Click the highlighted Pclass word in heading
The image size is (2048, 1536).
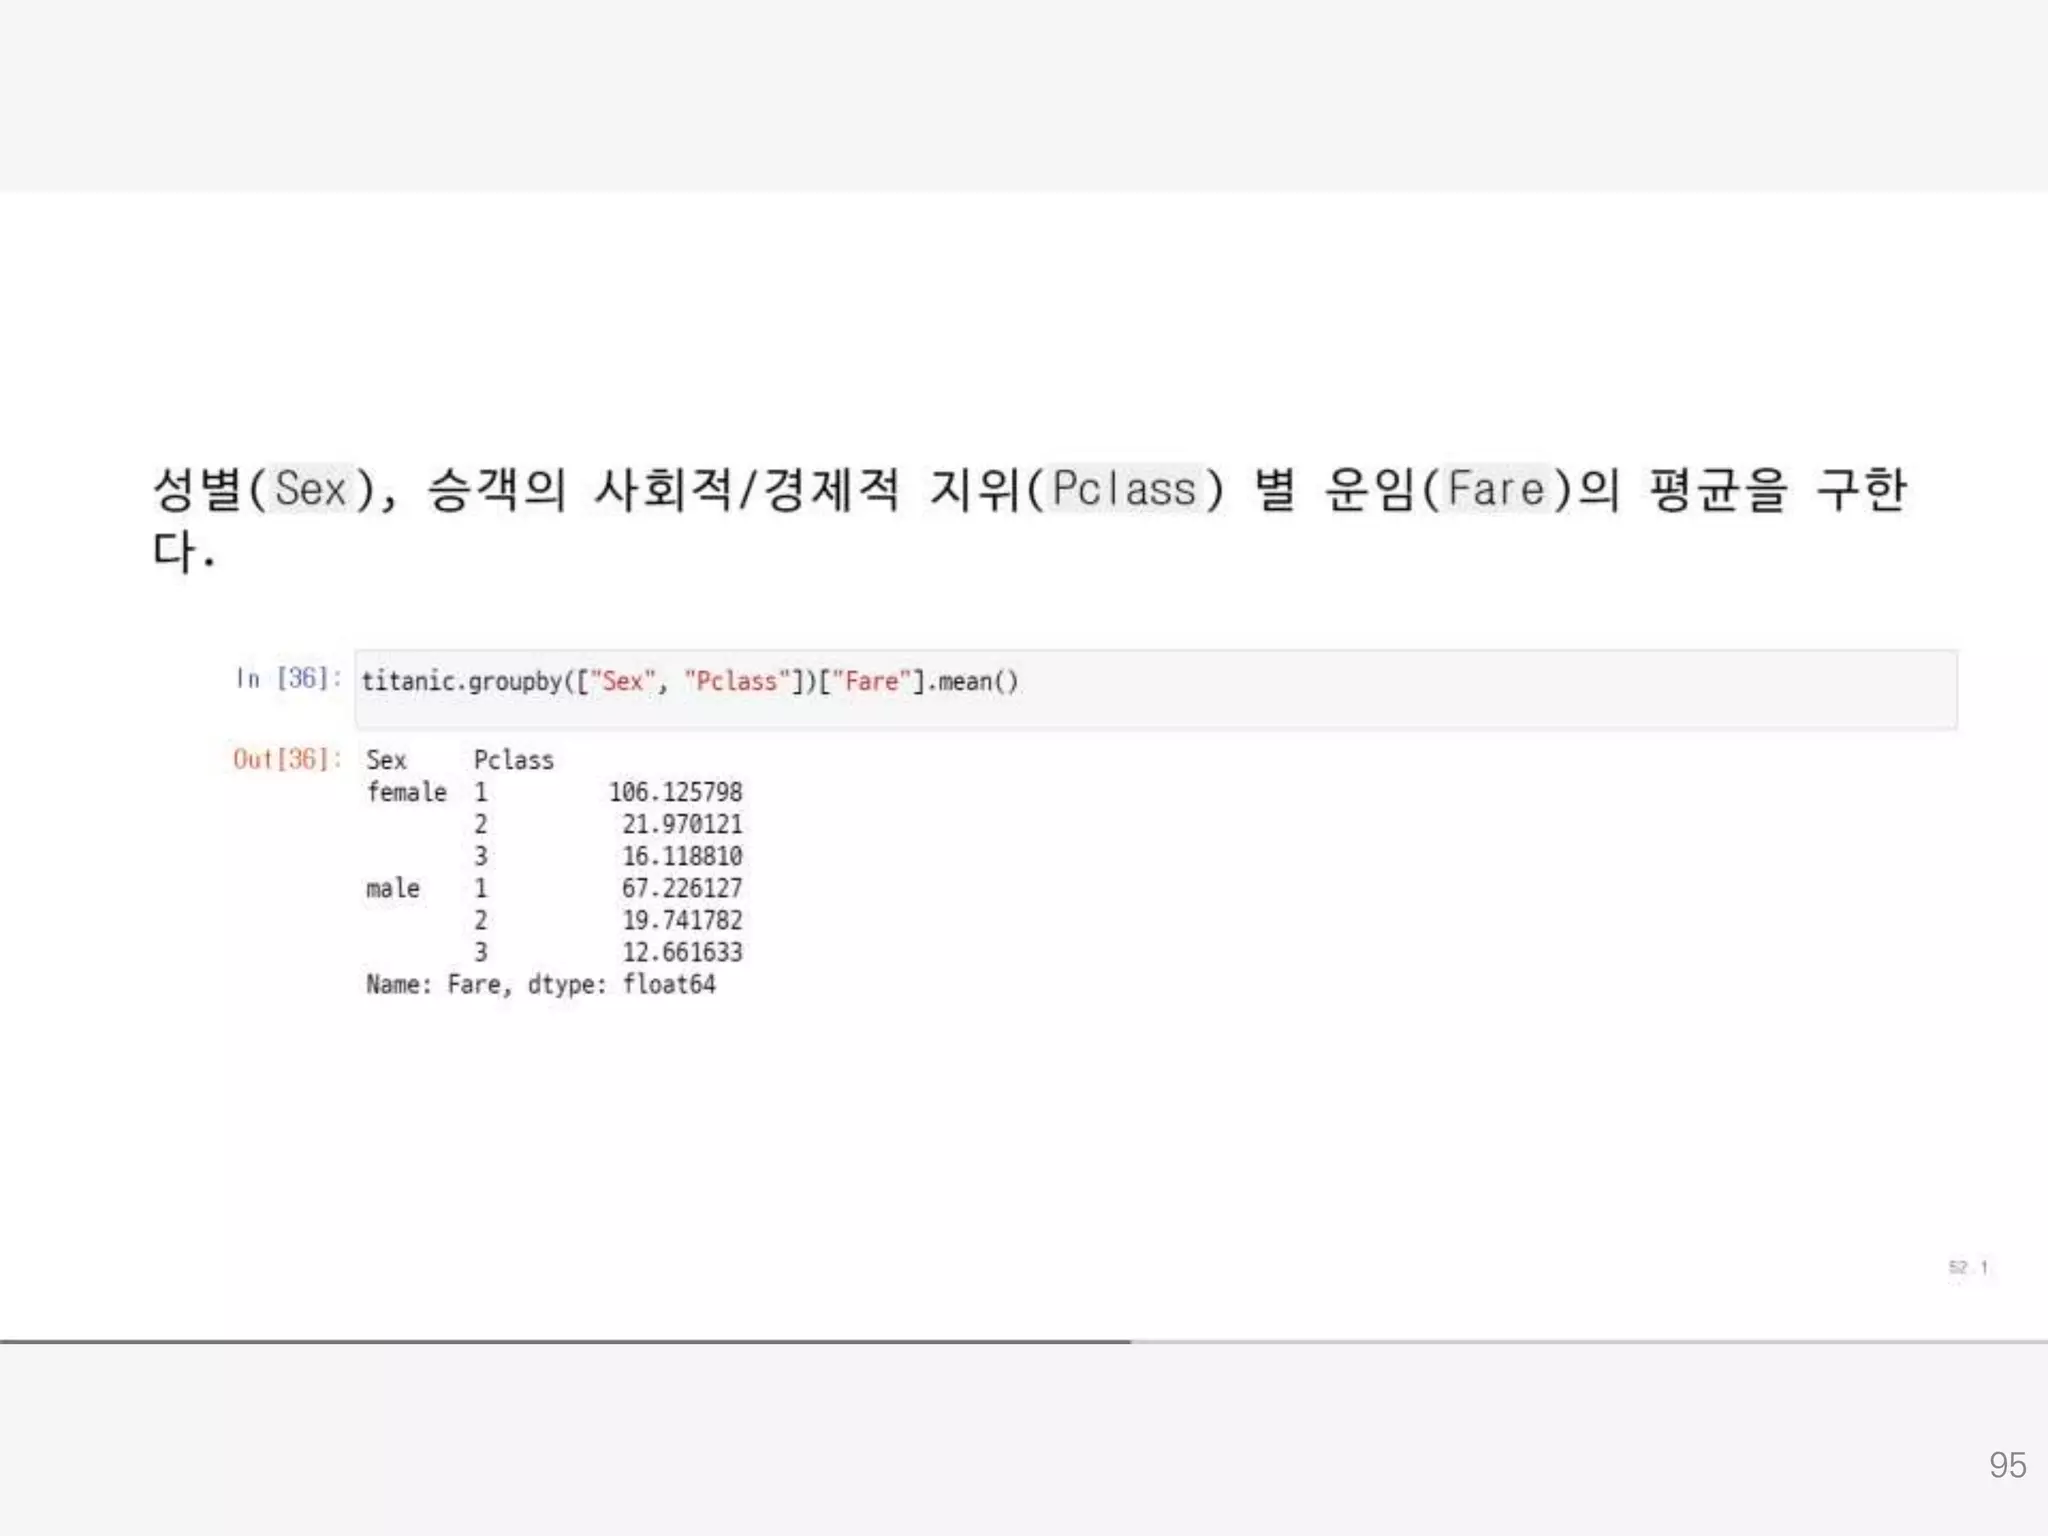1124,490
